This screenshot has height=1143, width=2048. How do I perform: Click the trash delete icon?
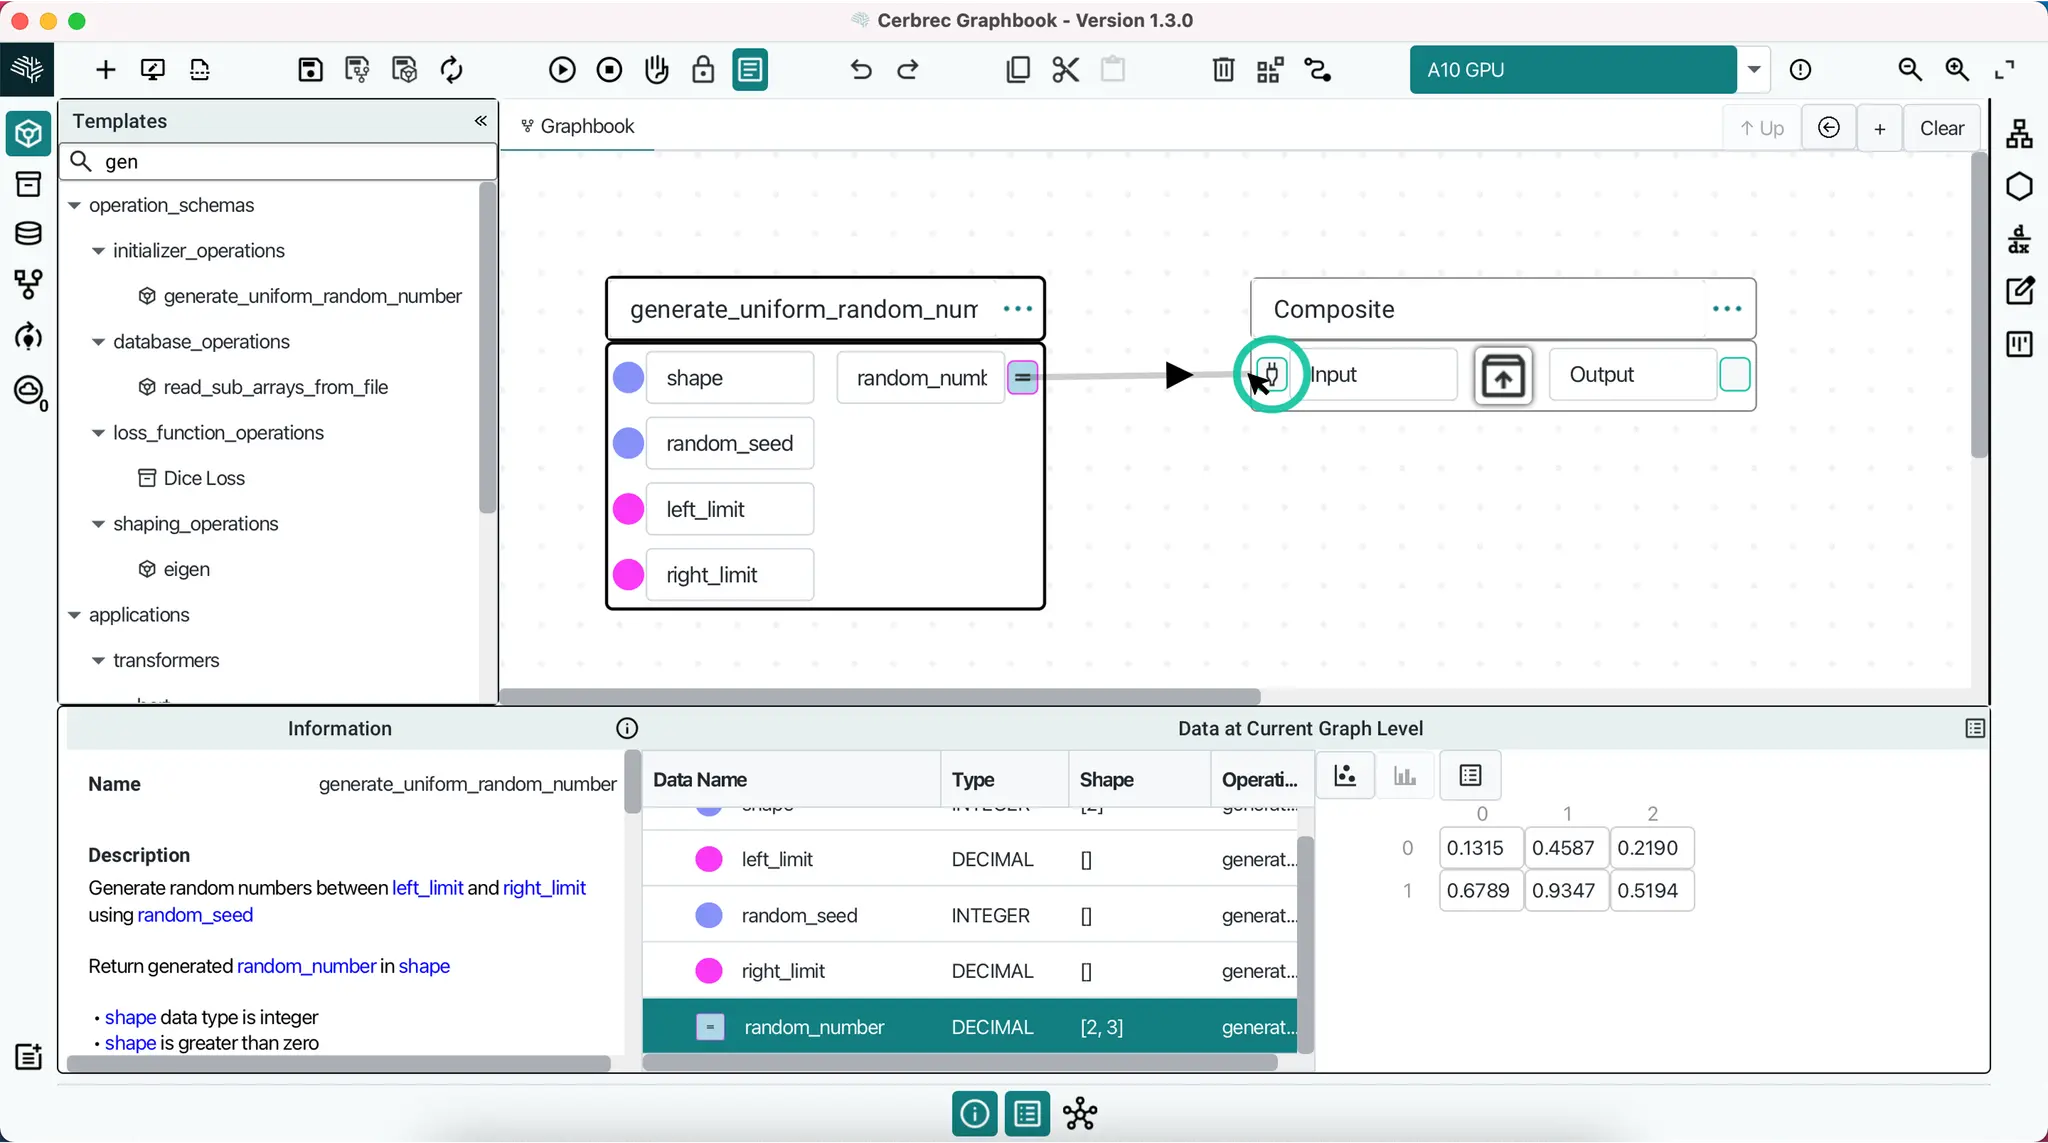click(x=1223, y=70)
